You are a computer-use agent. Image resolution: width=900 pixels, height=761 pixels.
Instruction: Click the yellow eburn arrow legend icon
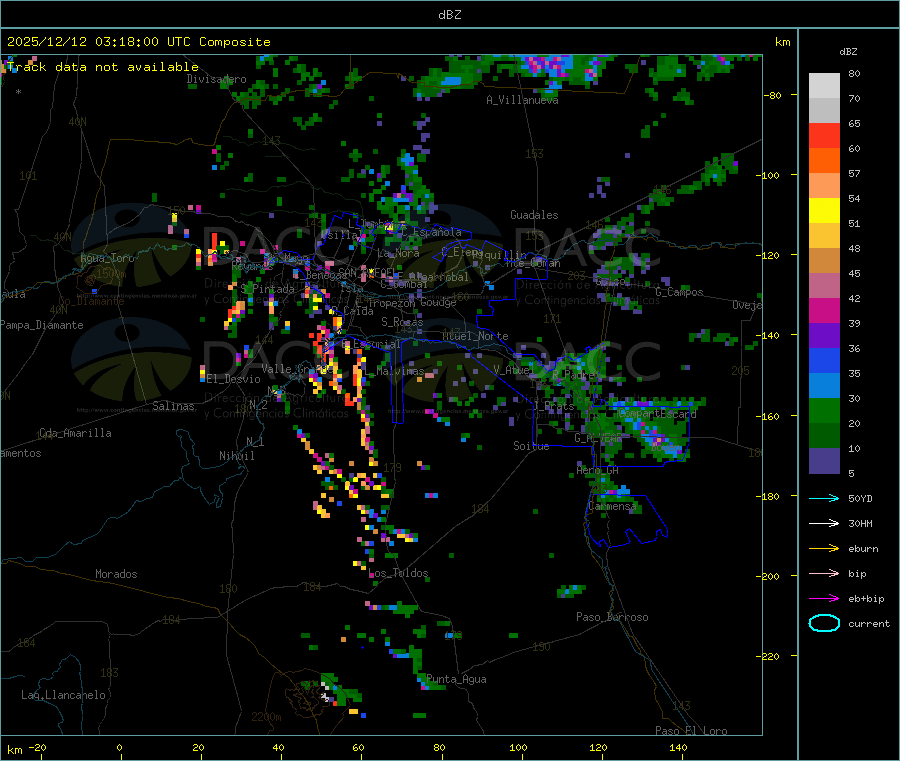pos(824,548)
